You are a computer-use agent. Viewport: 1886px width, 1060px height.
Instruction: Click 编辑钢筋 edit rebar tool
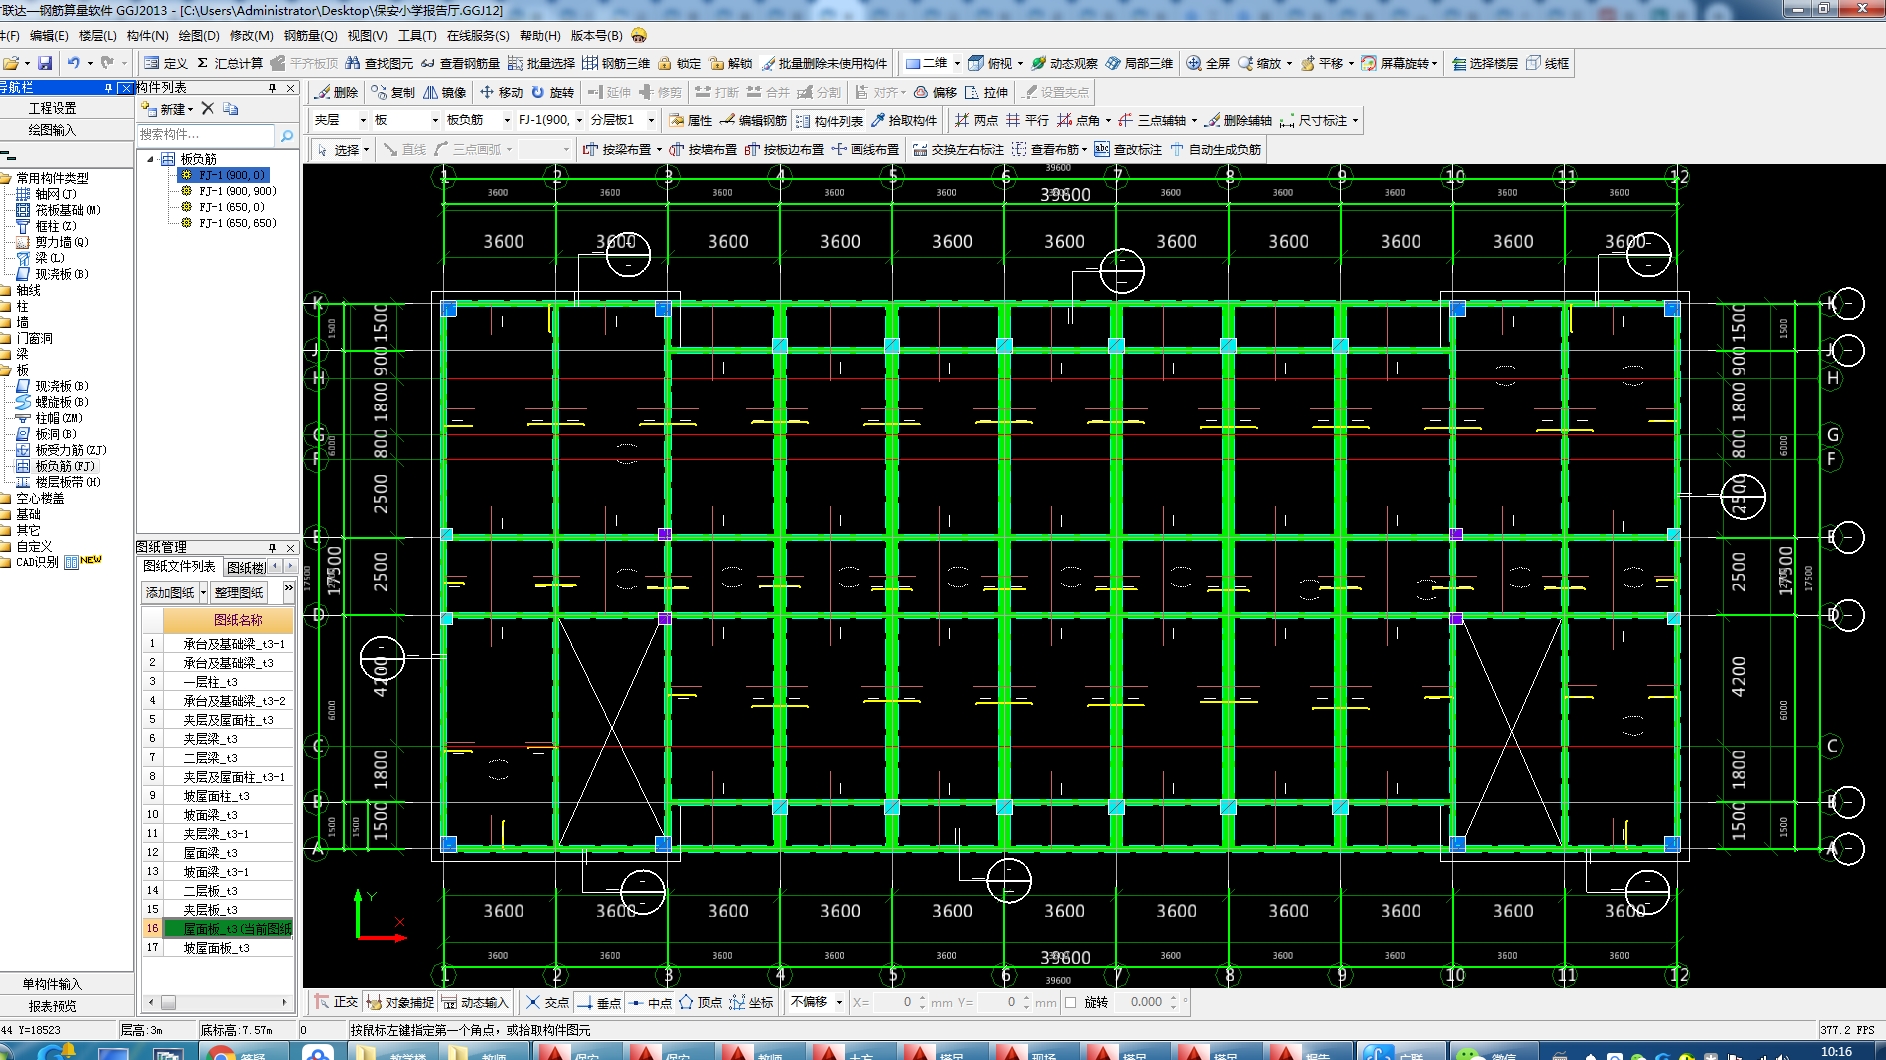[753, 120]
